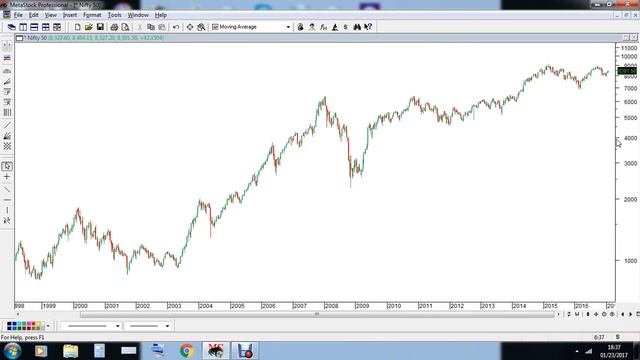Click the horizontal chart scrollbar
This screenshot has height=360, width=640.
[x=317, y=314]
